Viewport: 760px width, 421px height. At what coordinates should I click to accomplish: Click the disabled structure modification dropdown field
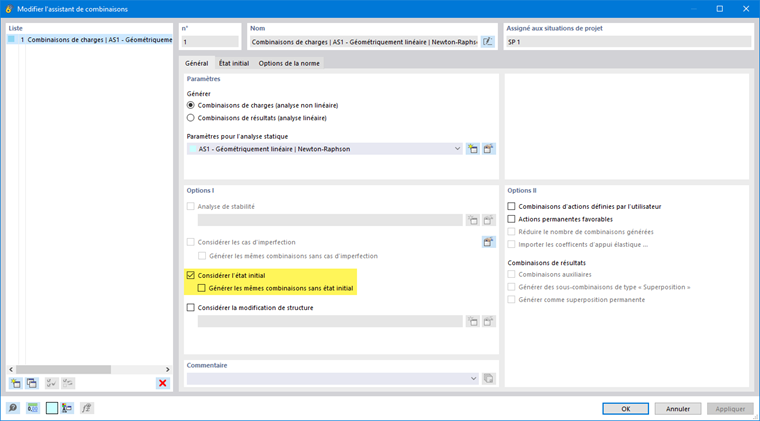pyautogui.click(x=330, y=321)
